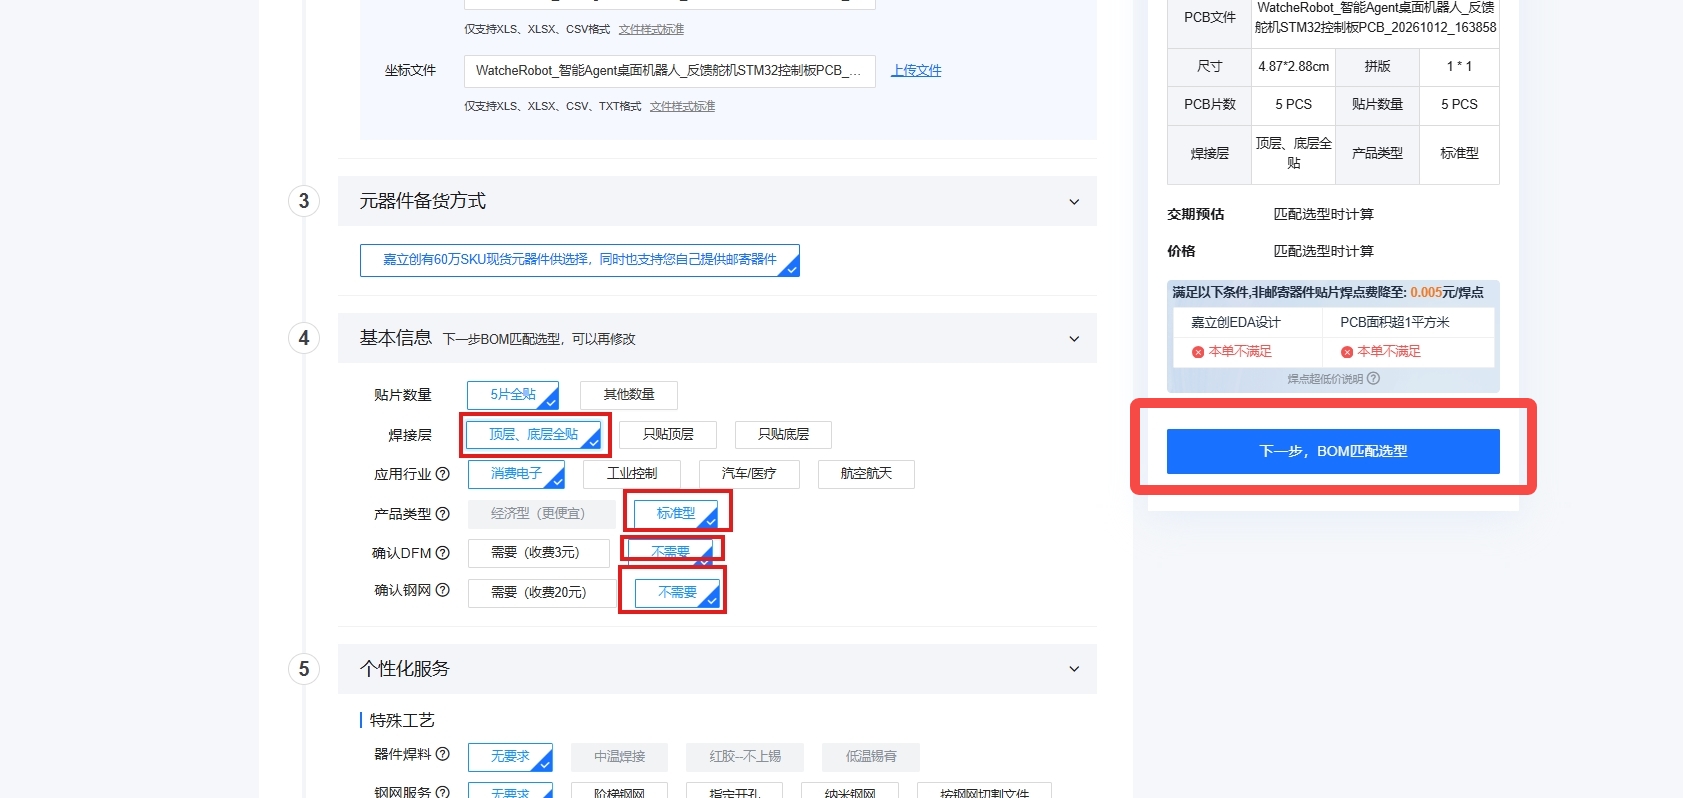Click 本单不满足 under PCB面积超1平方米
This screenshot has width=1683, height=798.
tap(1389, 352)
